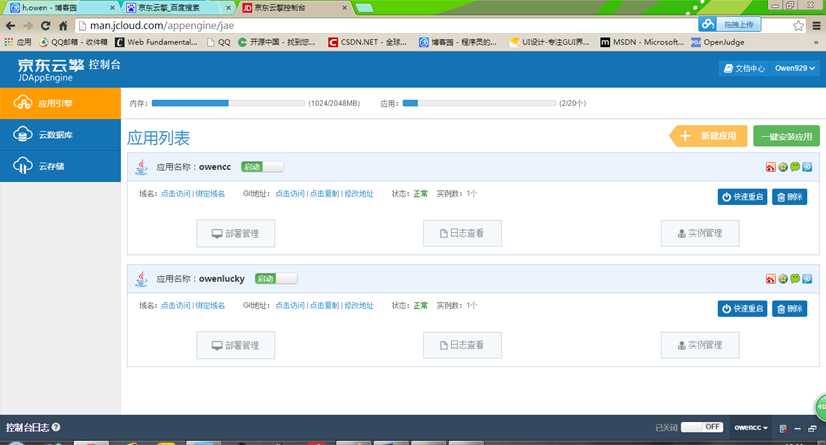Click the red icon in owencc header
Image resolution: width=826 pixels, height=445 pixels.
coord(771,167)
